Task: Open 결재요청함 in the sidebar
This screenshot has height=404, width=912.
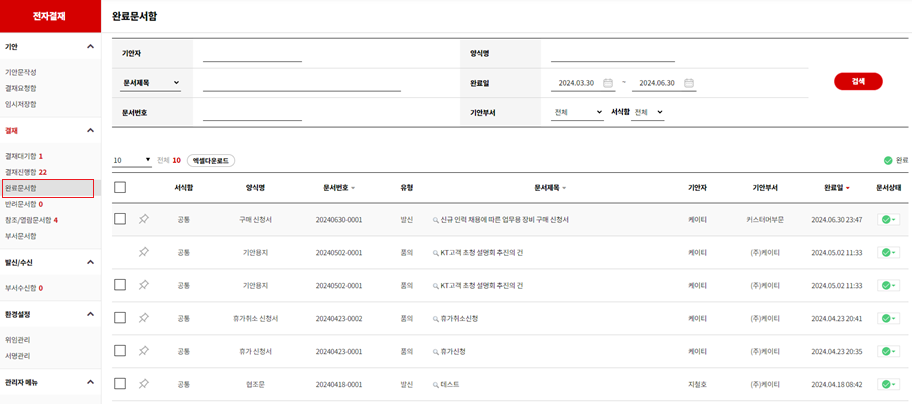Action: 20,88
